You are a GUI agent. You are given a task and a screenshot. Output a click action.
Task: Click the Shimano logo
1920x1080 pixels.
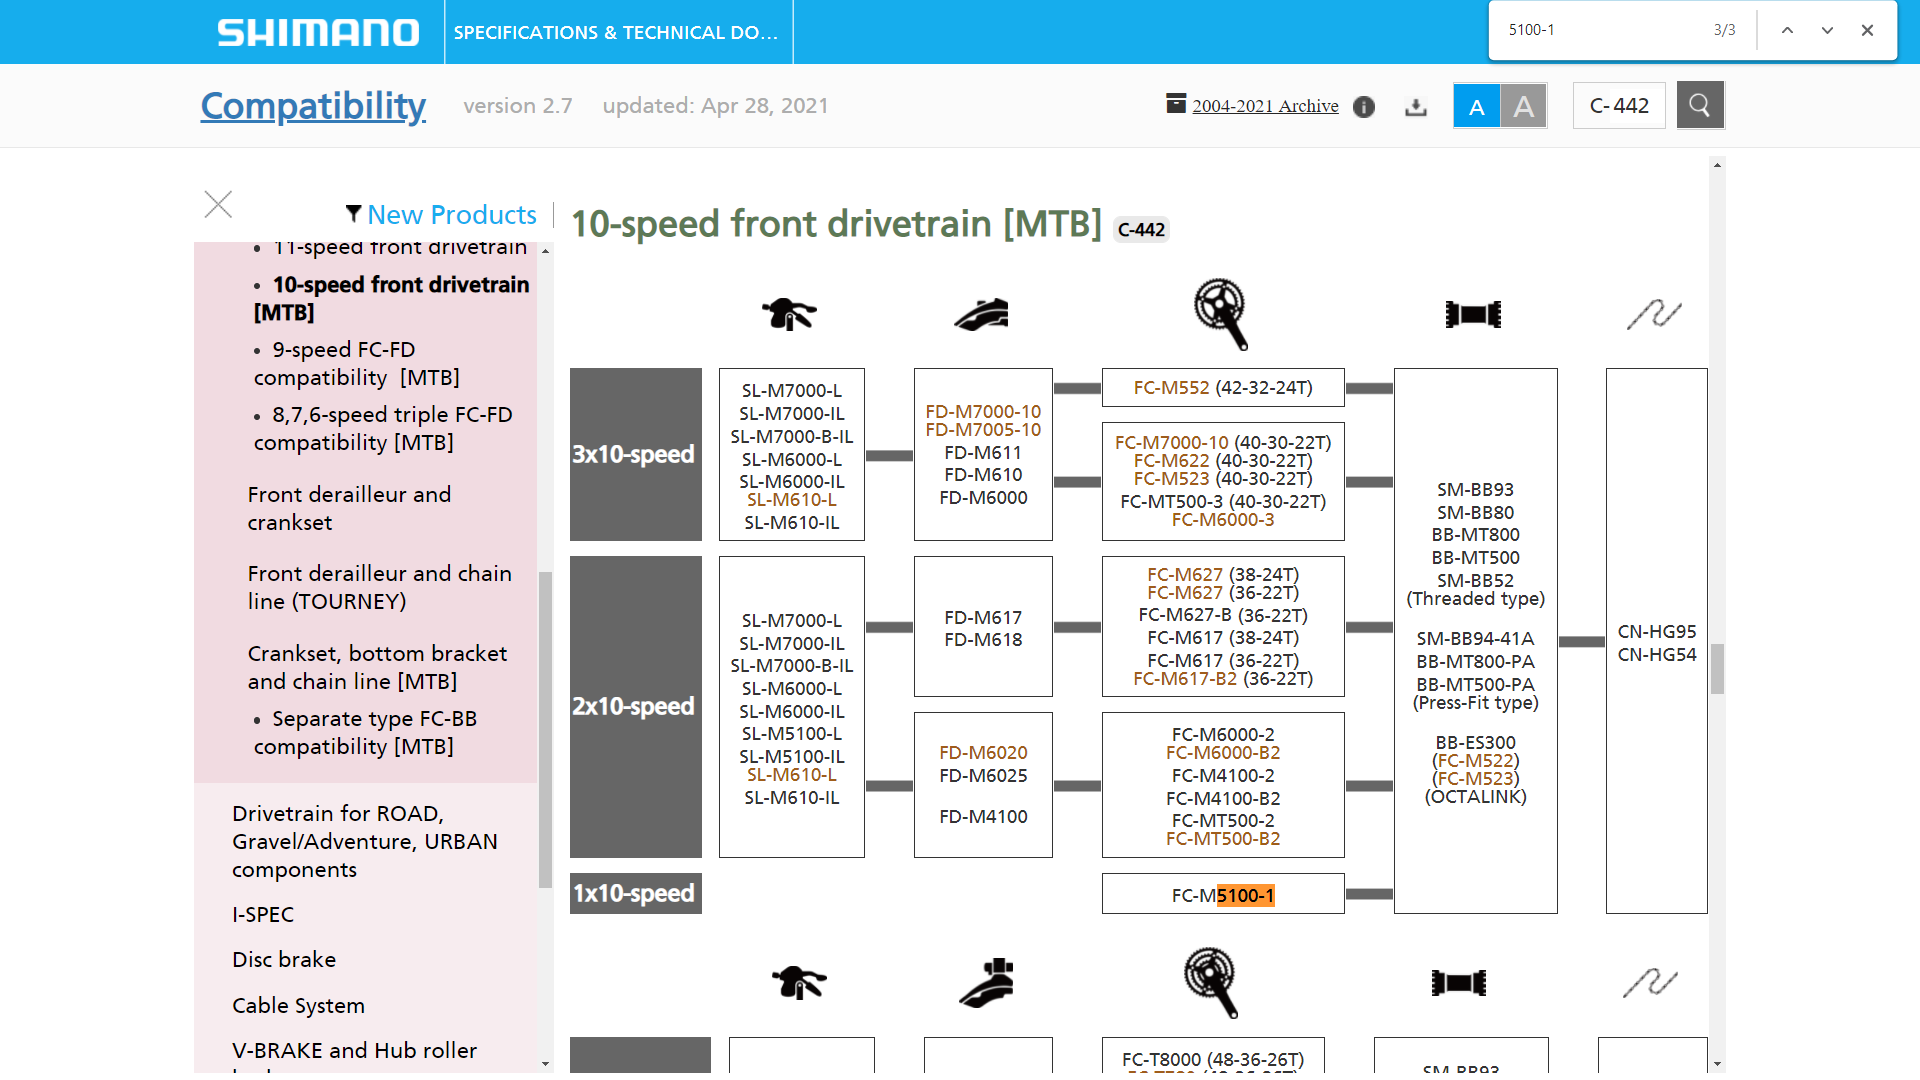click(319, 32)
